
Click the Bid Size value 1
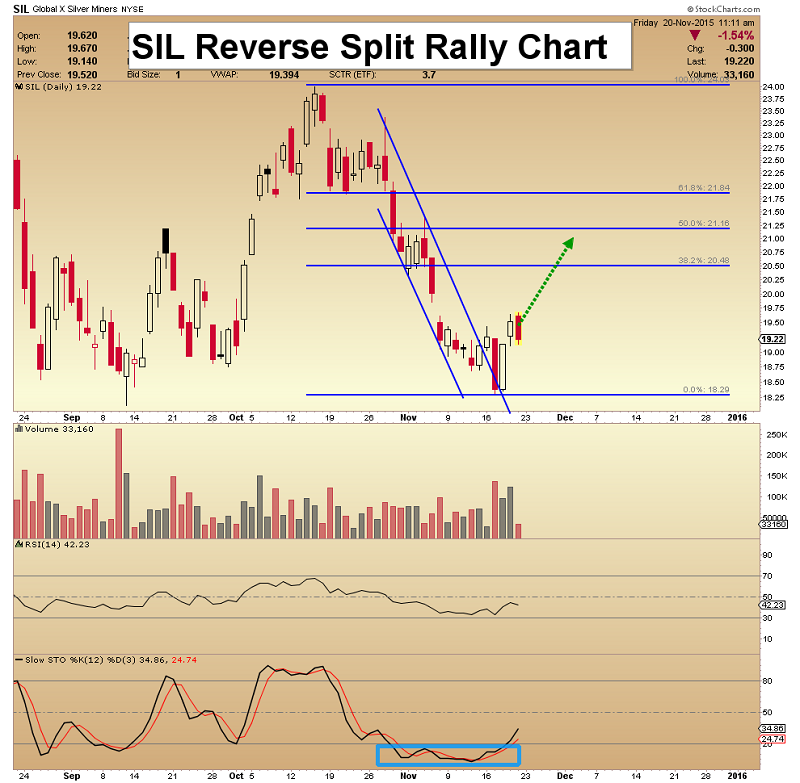pos(178,74)
